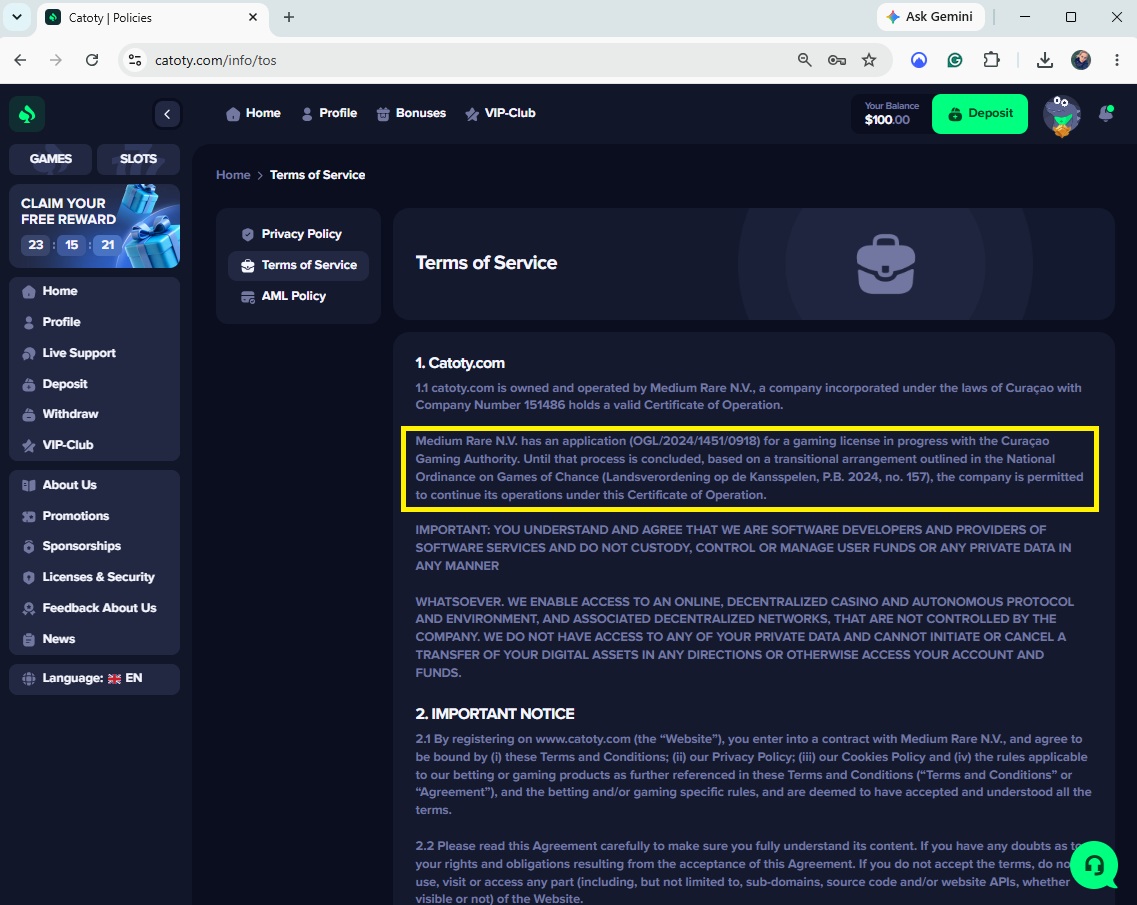Open Withdraw in the sidebar

coord(94,414)
